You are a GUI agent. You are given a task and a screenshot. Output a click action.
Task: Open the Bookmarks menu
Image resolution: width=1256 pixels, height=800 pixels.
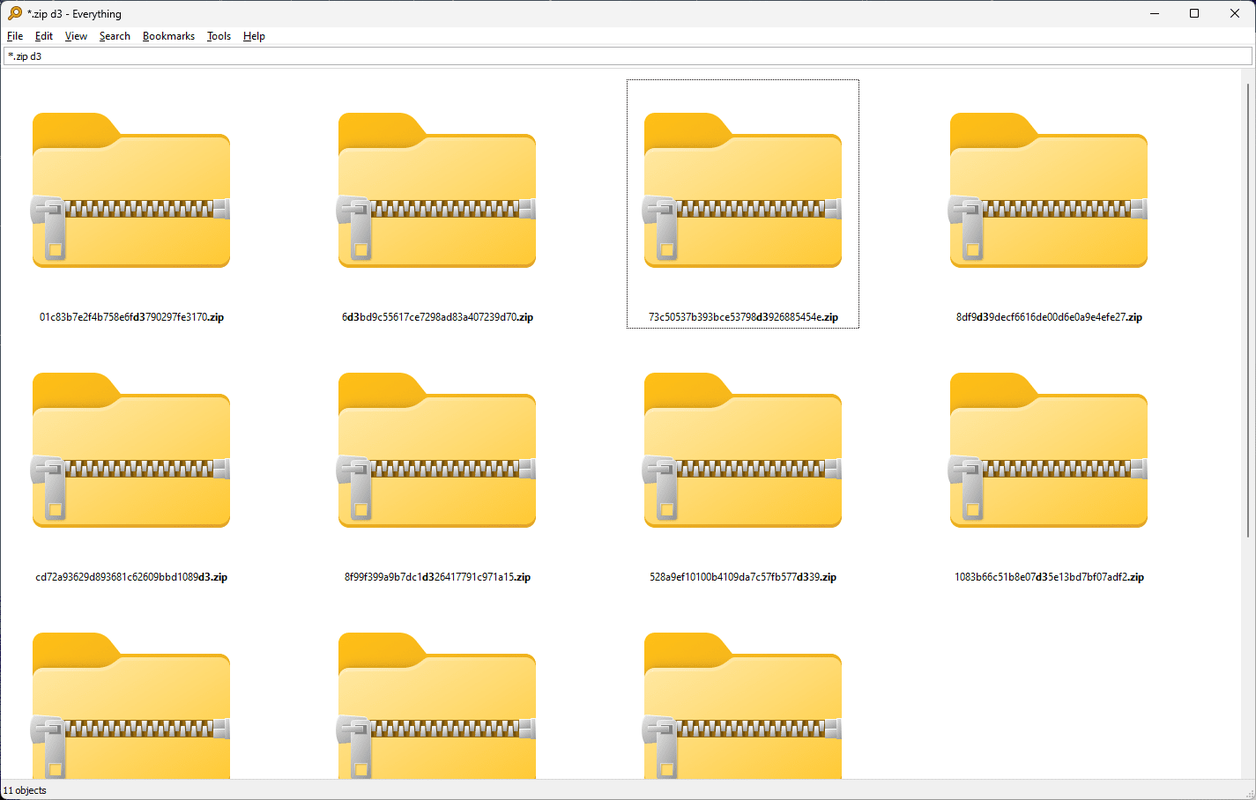[x=169, y=36]
